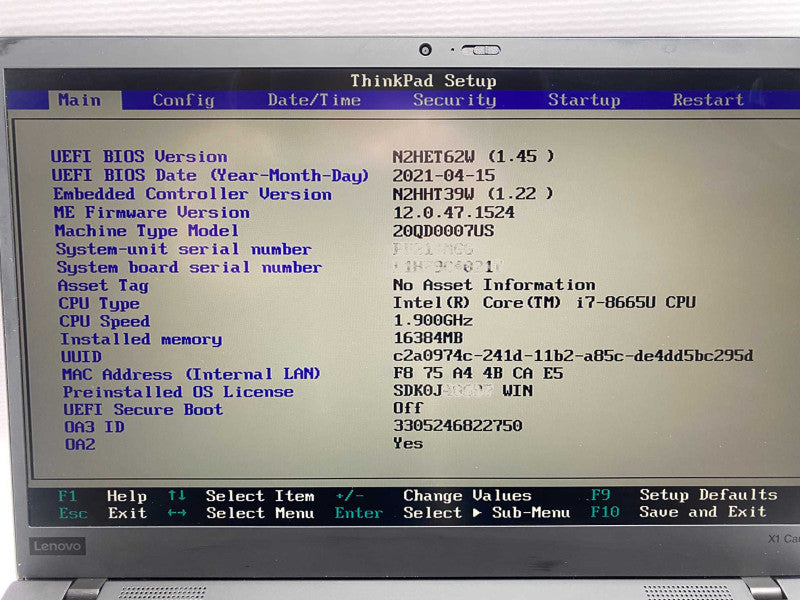Click the Select Sub-Menu legend
Screen dimensions: 800x600
(486, 512)
